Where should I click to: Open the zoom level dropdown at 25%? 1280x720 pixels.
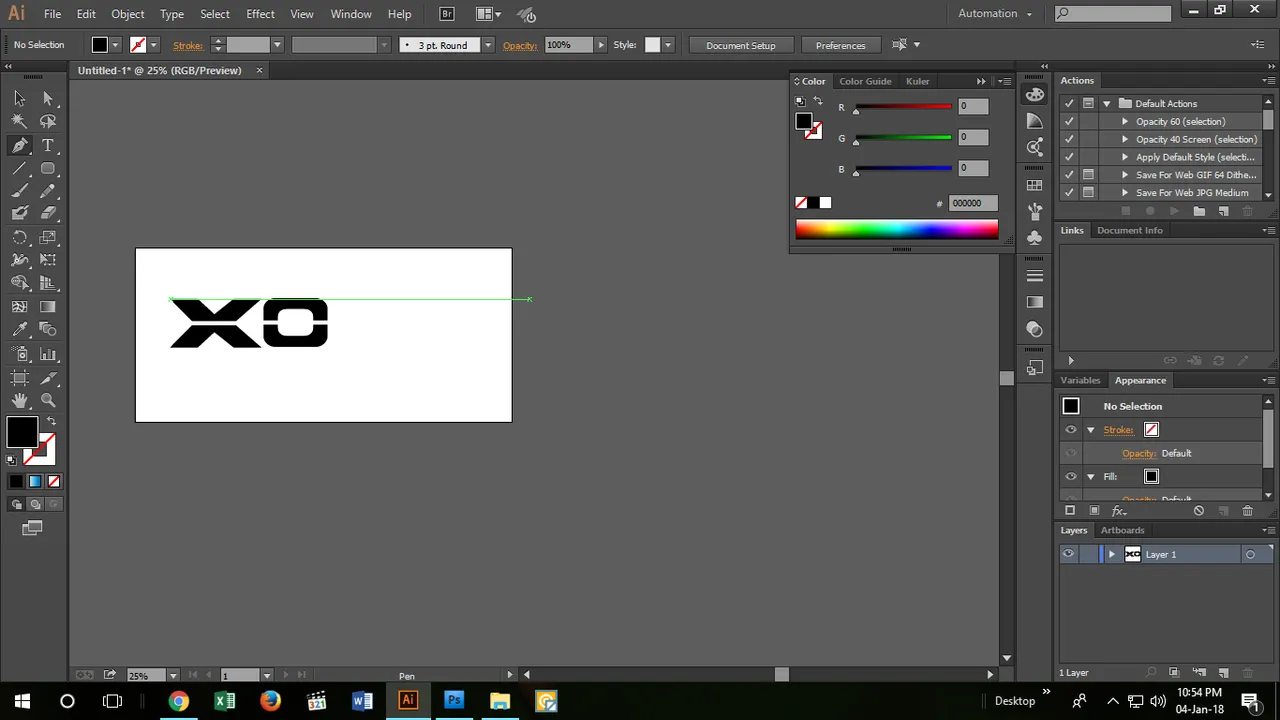point(173,676)
